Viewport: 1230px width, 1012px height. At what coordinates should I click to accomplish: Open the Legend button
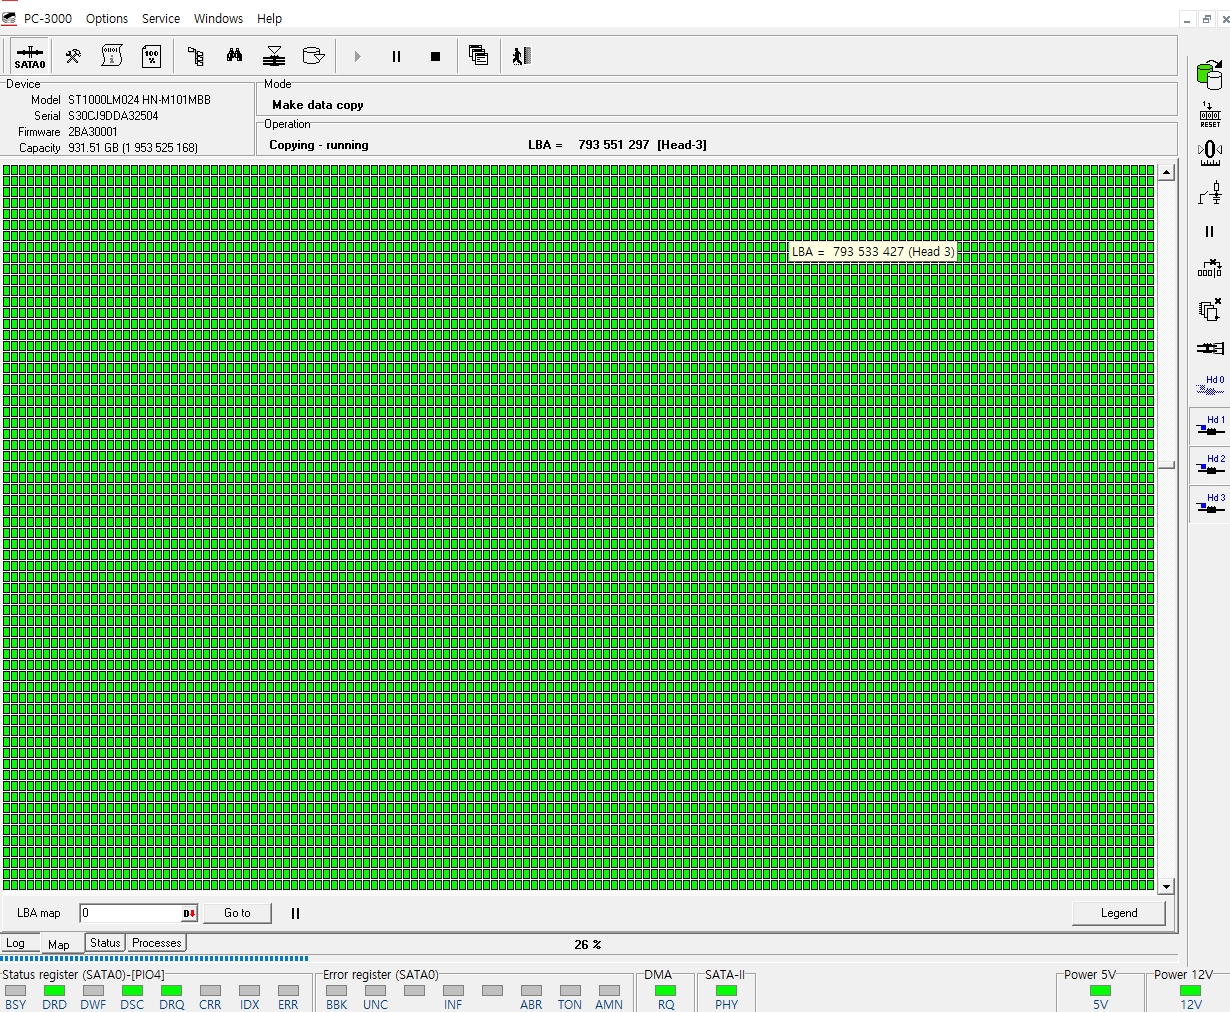tap(1118, 913)
